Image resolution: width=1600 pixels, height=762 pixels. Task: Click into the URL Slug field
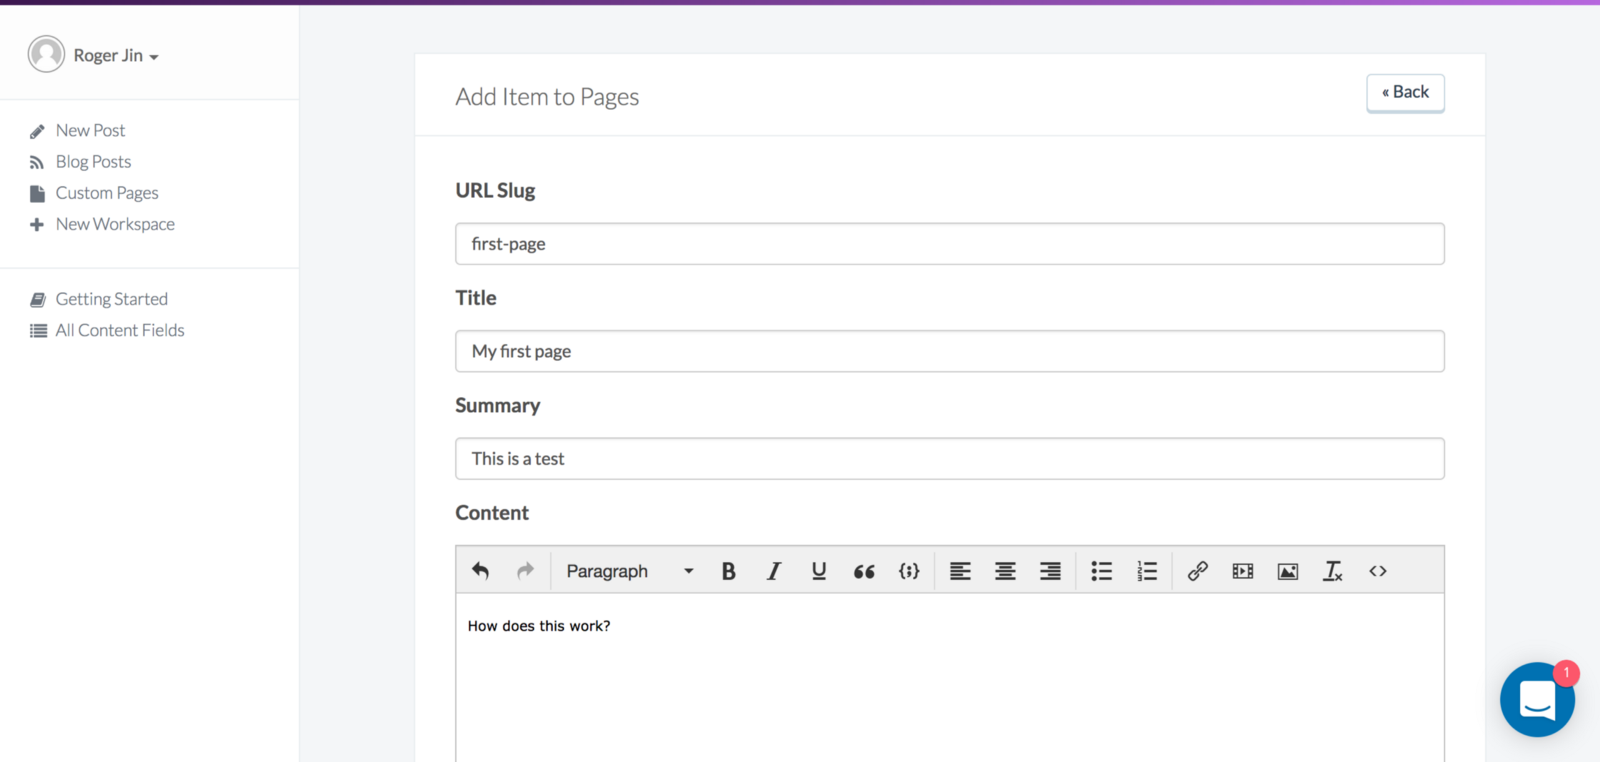[949, 244]
